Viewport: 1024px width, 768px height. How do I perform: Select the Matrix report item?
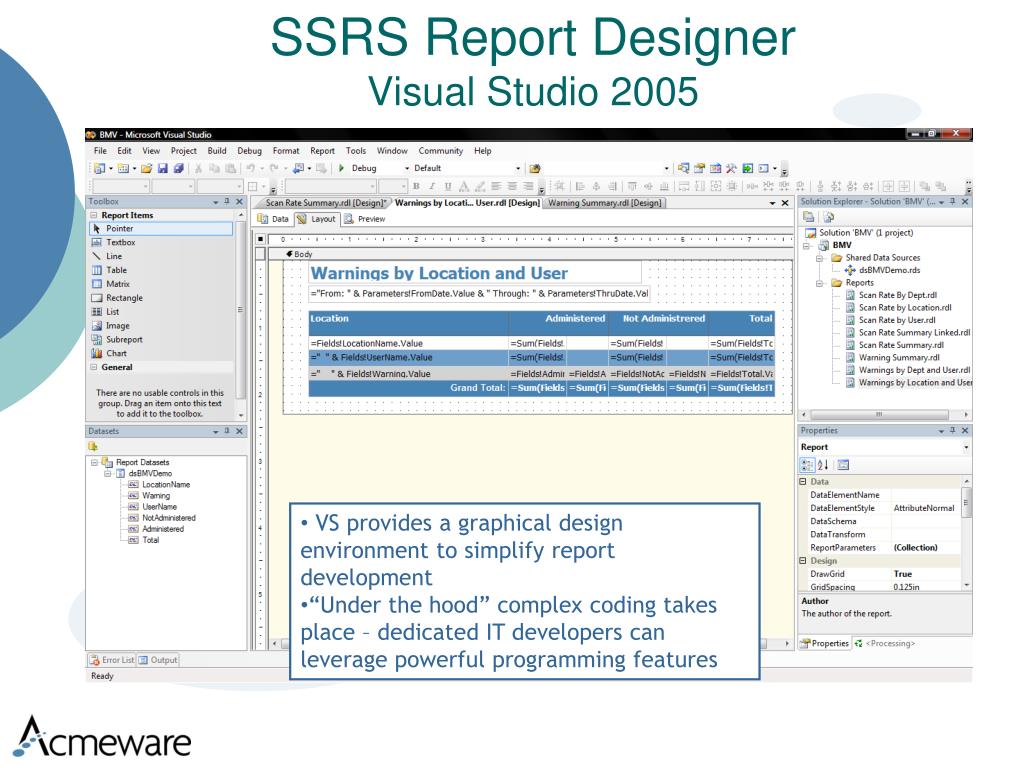(118, 284)
